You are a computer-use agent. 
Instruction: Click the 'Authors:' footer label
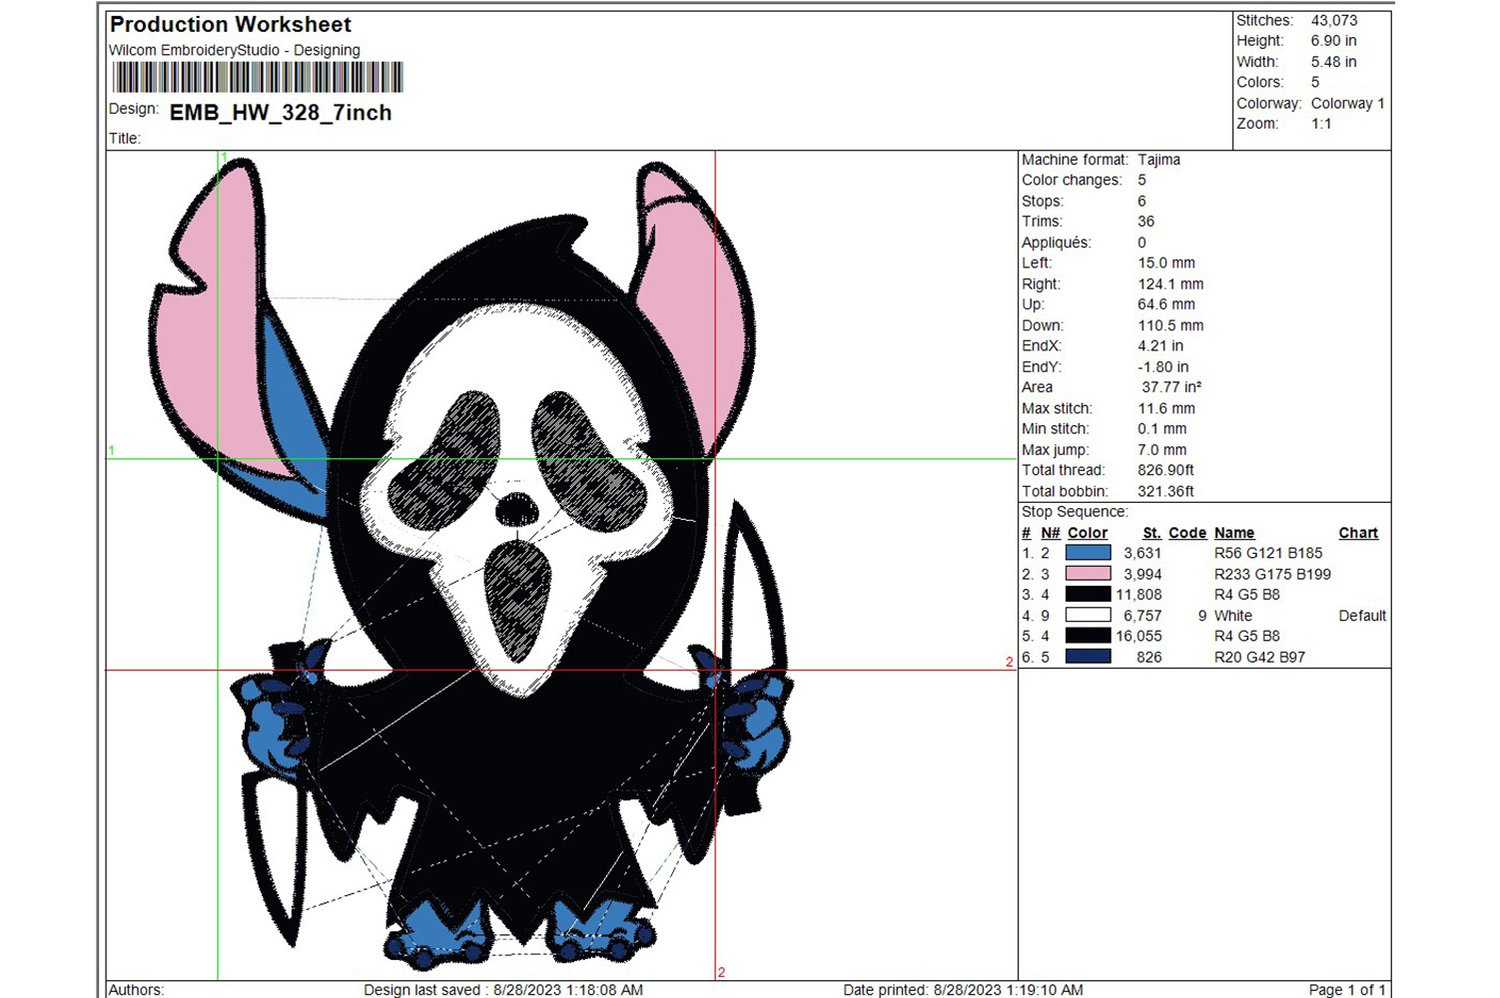click(x=136, y=990)
